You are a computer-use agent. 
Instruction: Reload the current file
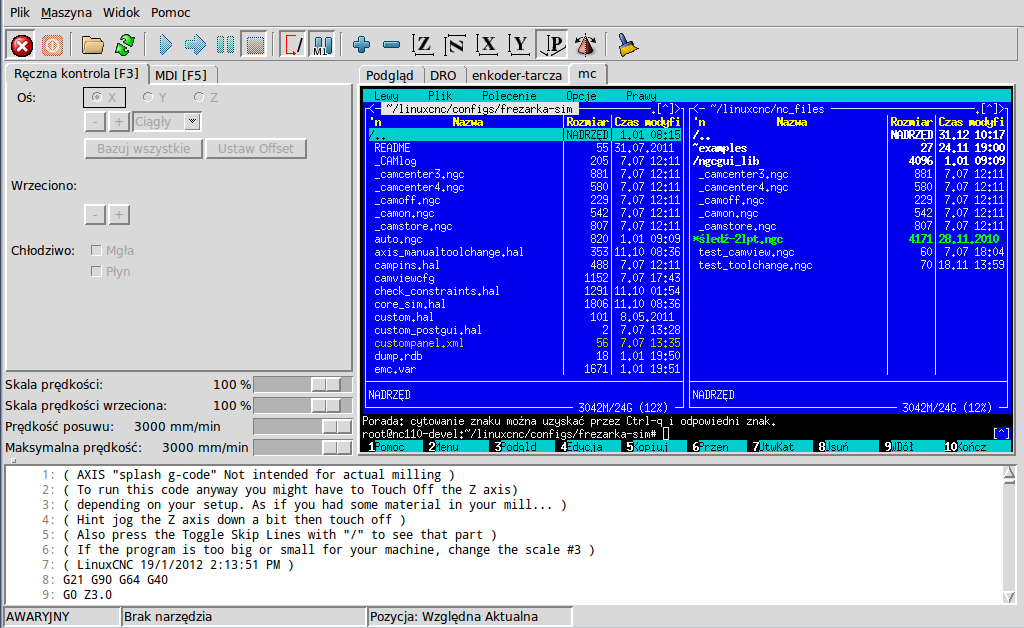[x=125, y=45]
